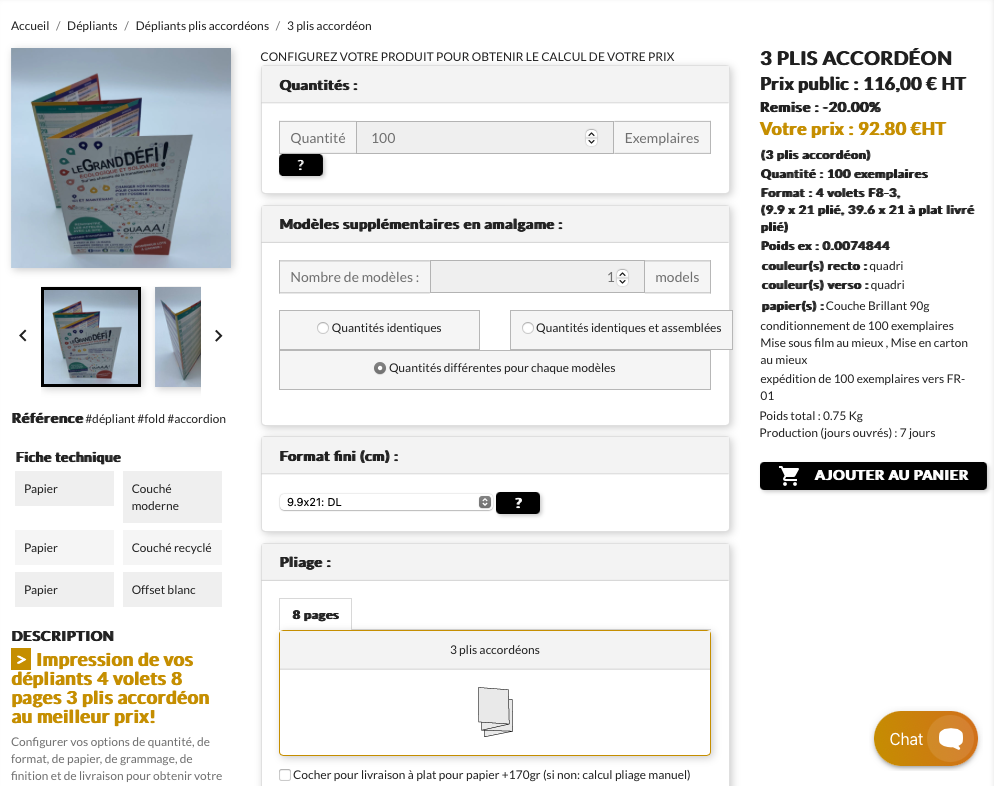Select Quantités identiques et assemblées option
Screen dimensions: 994x786
[x=527, y=328]
